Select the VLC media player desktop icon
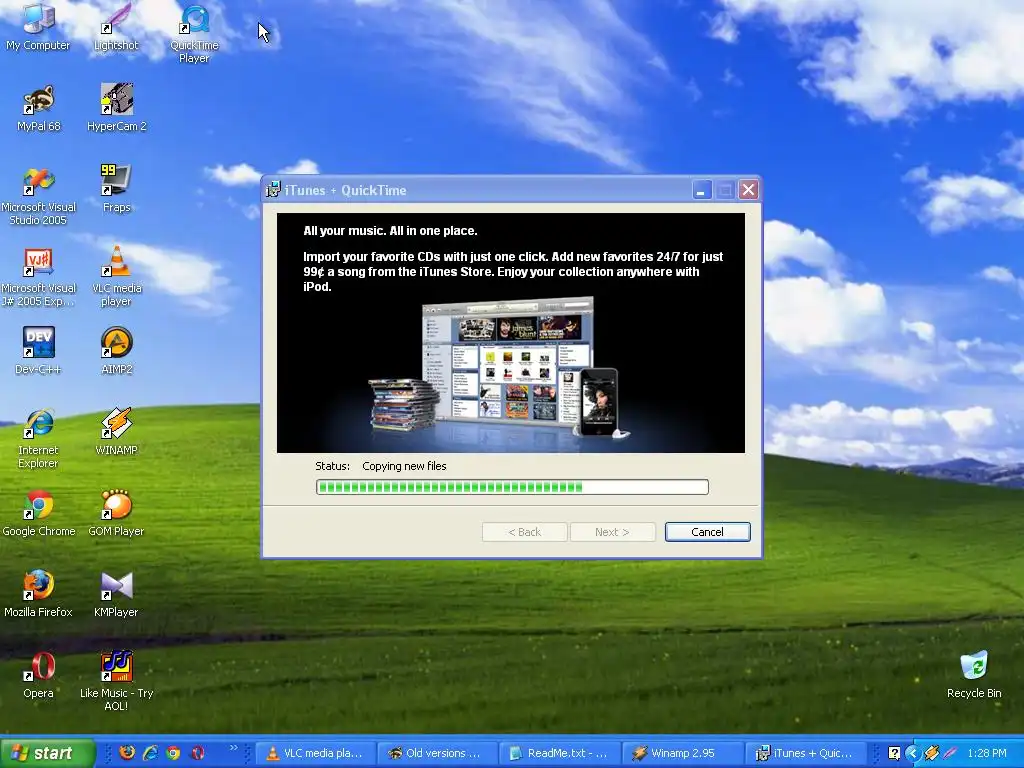The height and width of the screenshot is (768, 1024). (x=116, y=276)
